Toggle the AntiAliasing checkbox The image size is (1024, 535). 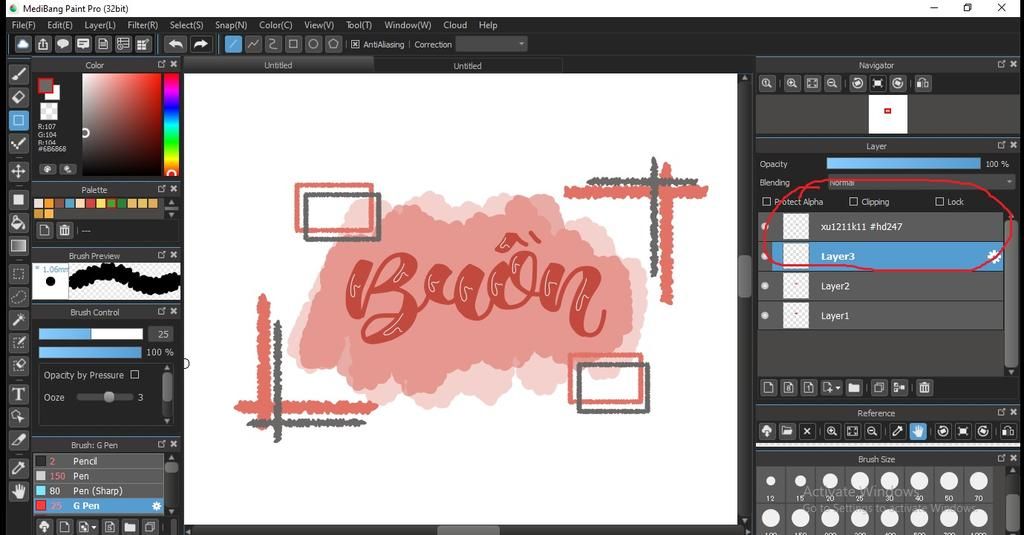355,44
